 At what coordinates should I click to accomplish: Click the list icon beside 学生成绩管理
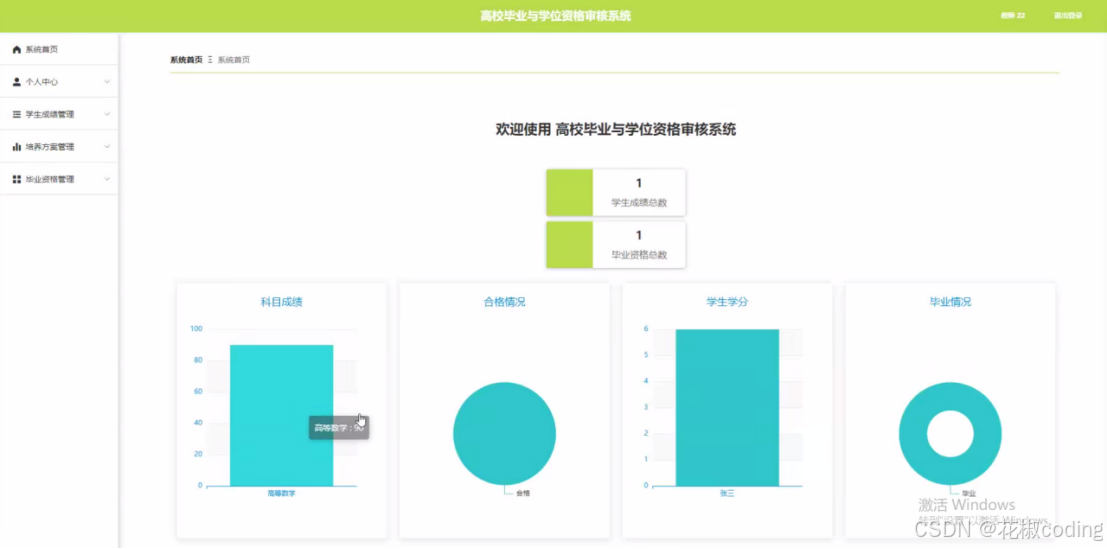[17, 114]
